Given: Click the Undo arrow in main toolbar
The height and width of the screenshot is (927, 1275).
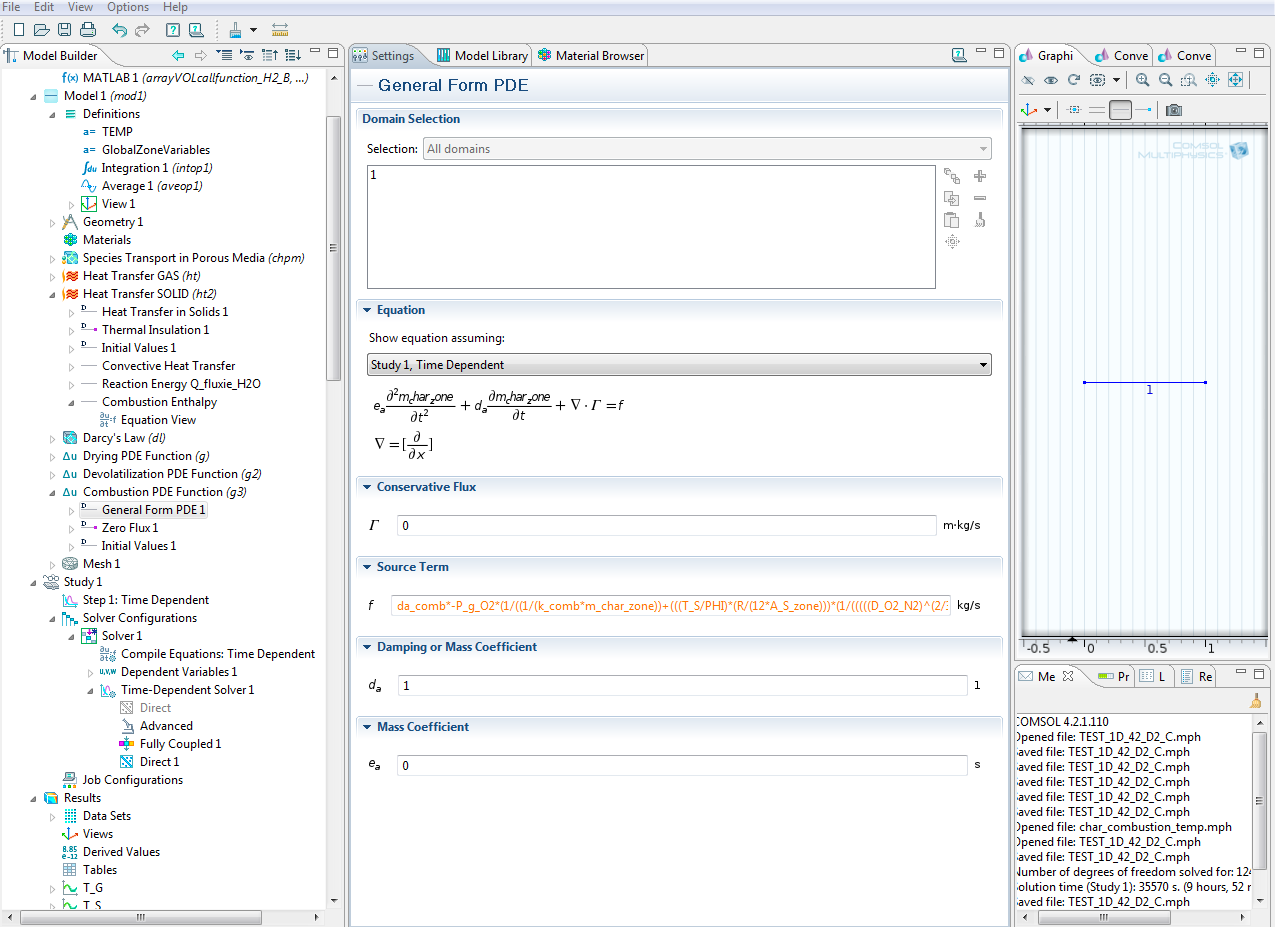Looking at the screenshot, I should (119, 30).
